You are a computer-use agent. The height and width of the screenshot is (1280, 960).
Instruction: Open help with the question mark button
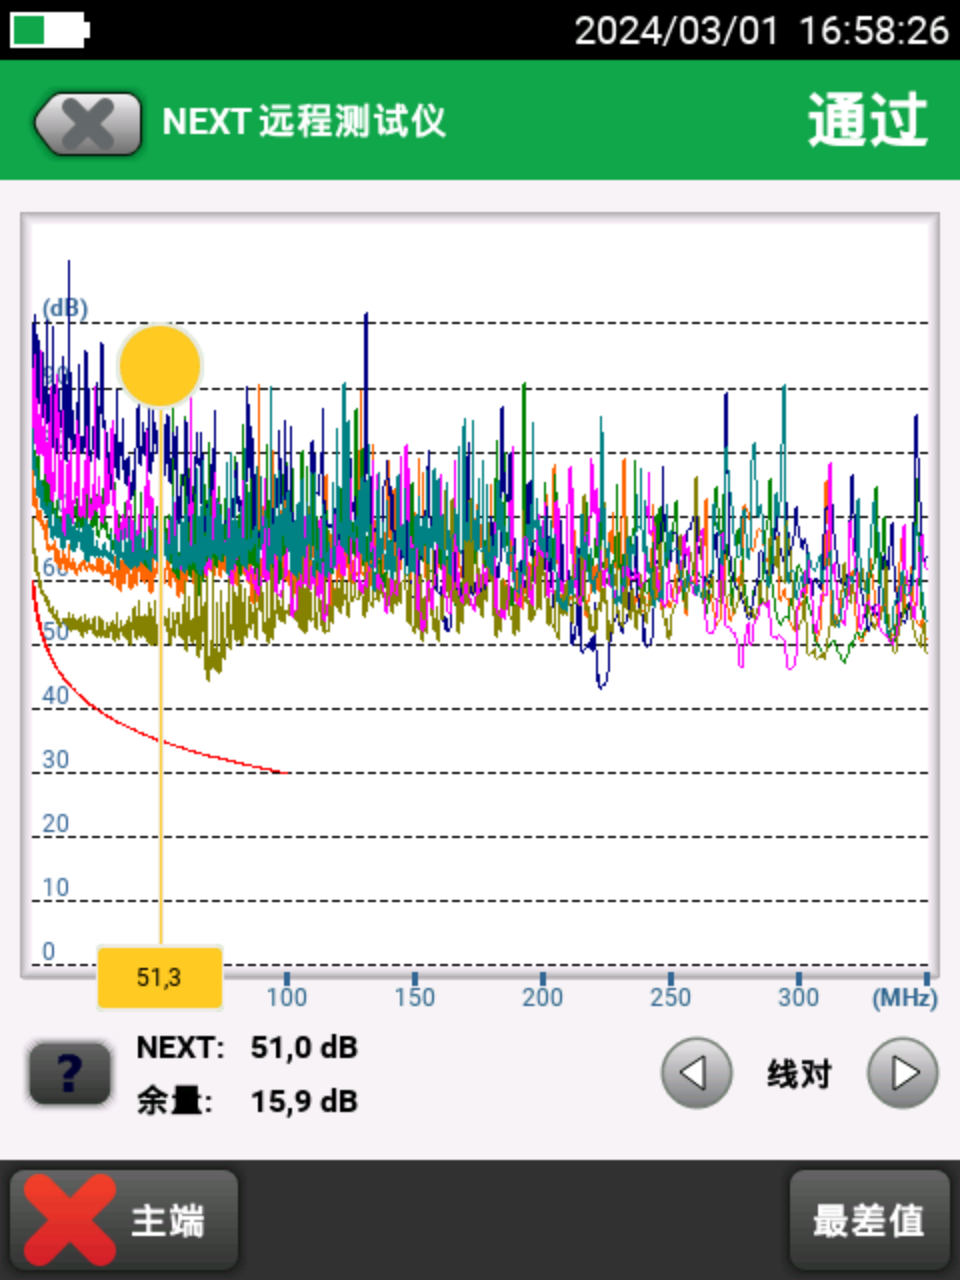click(x=69, y=1073)
